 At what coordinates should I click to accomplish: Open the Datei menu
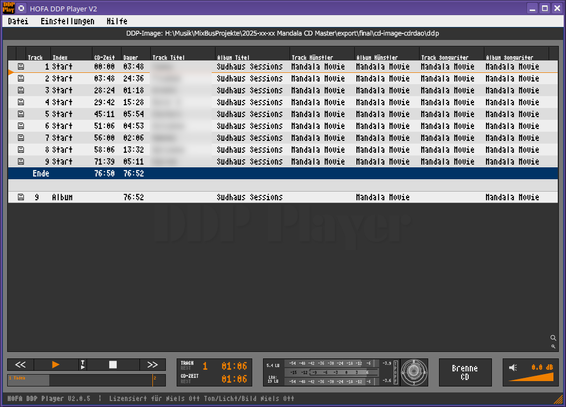pyautogui.click(x=18, y=21)
